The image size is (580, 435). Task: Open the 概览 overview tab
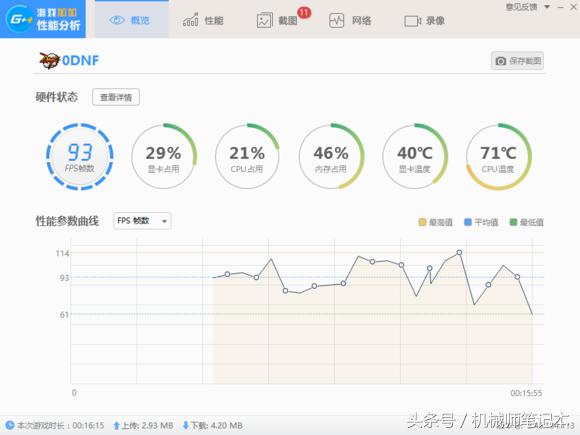pyautogui.click(x=131, y=20)
